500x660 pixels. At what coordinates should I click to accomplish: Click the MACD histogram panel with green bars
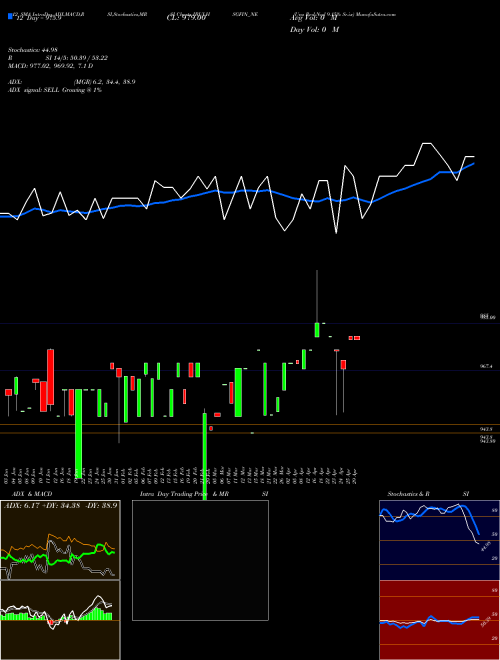(60, 620)
